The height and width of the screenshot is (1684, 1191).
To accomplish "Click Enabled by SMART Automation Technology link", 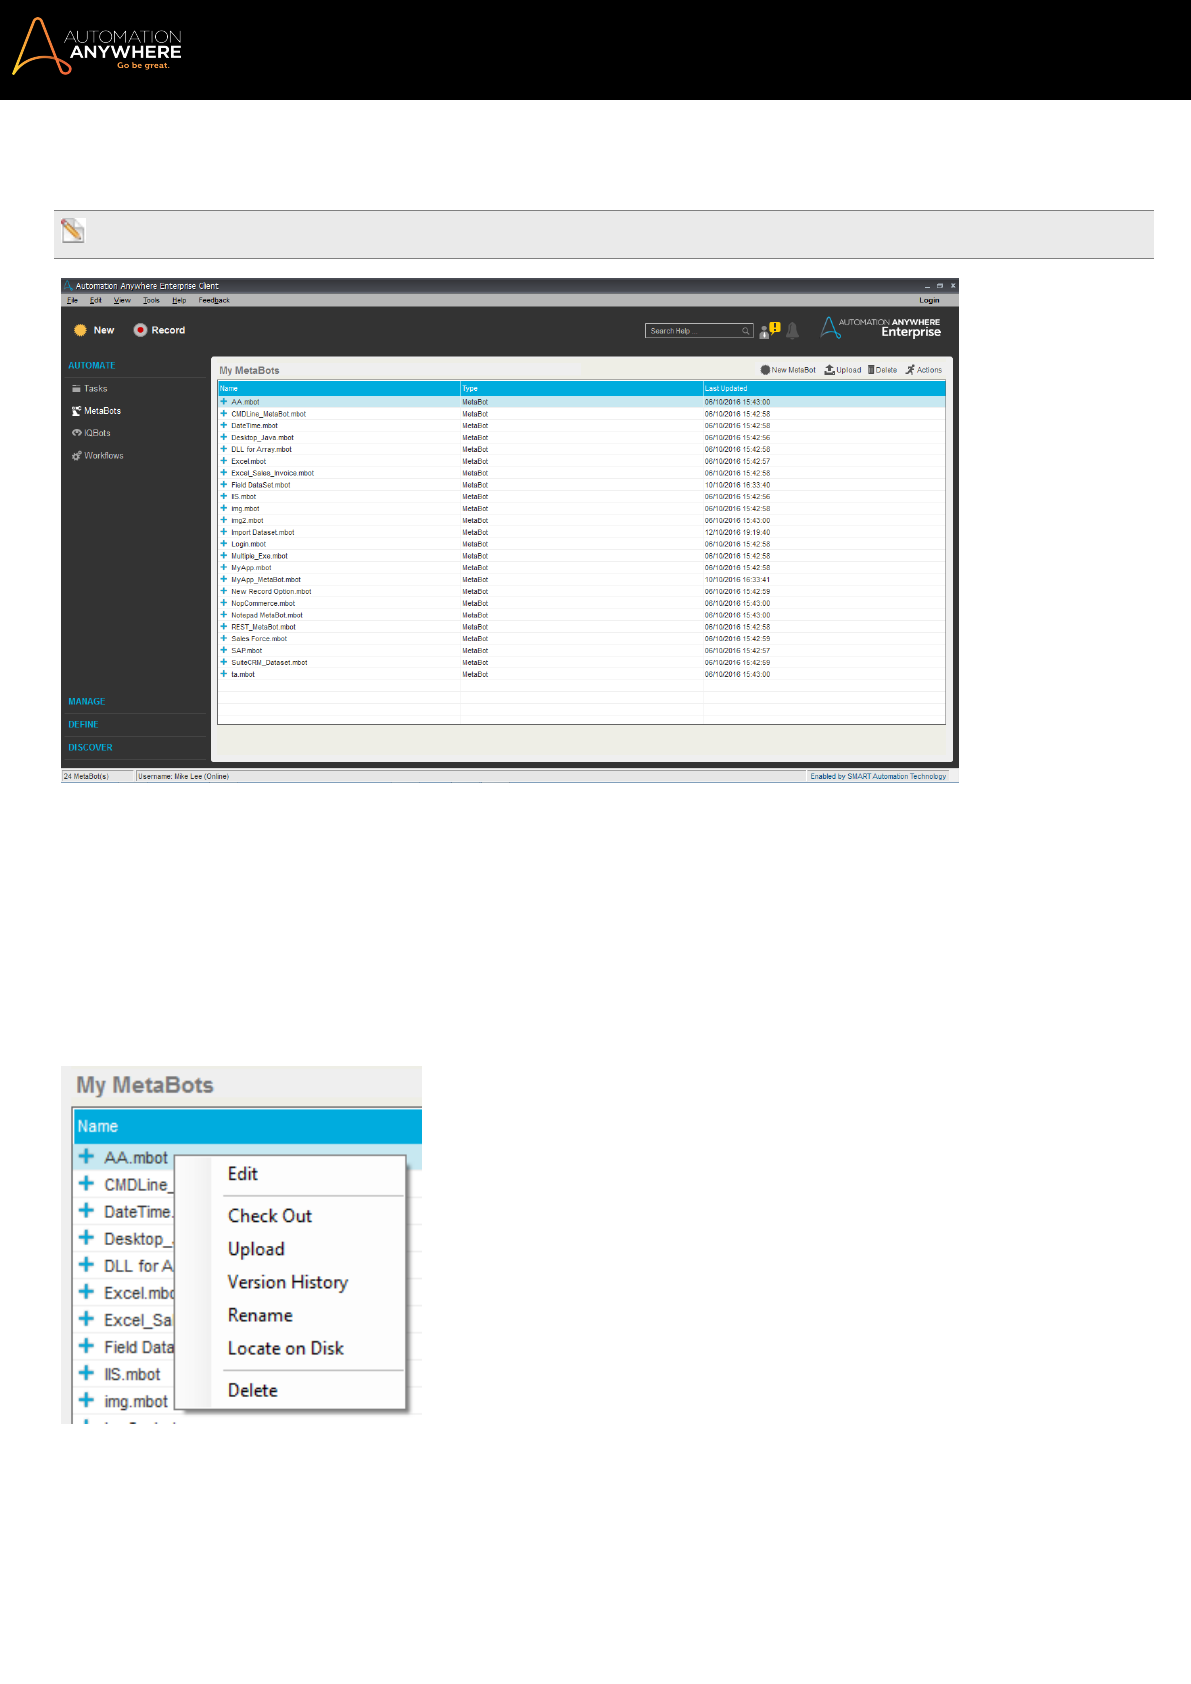I will pos(878,776).
